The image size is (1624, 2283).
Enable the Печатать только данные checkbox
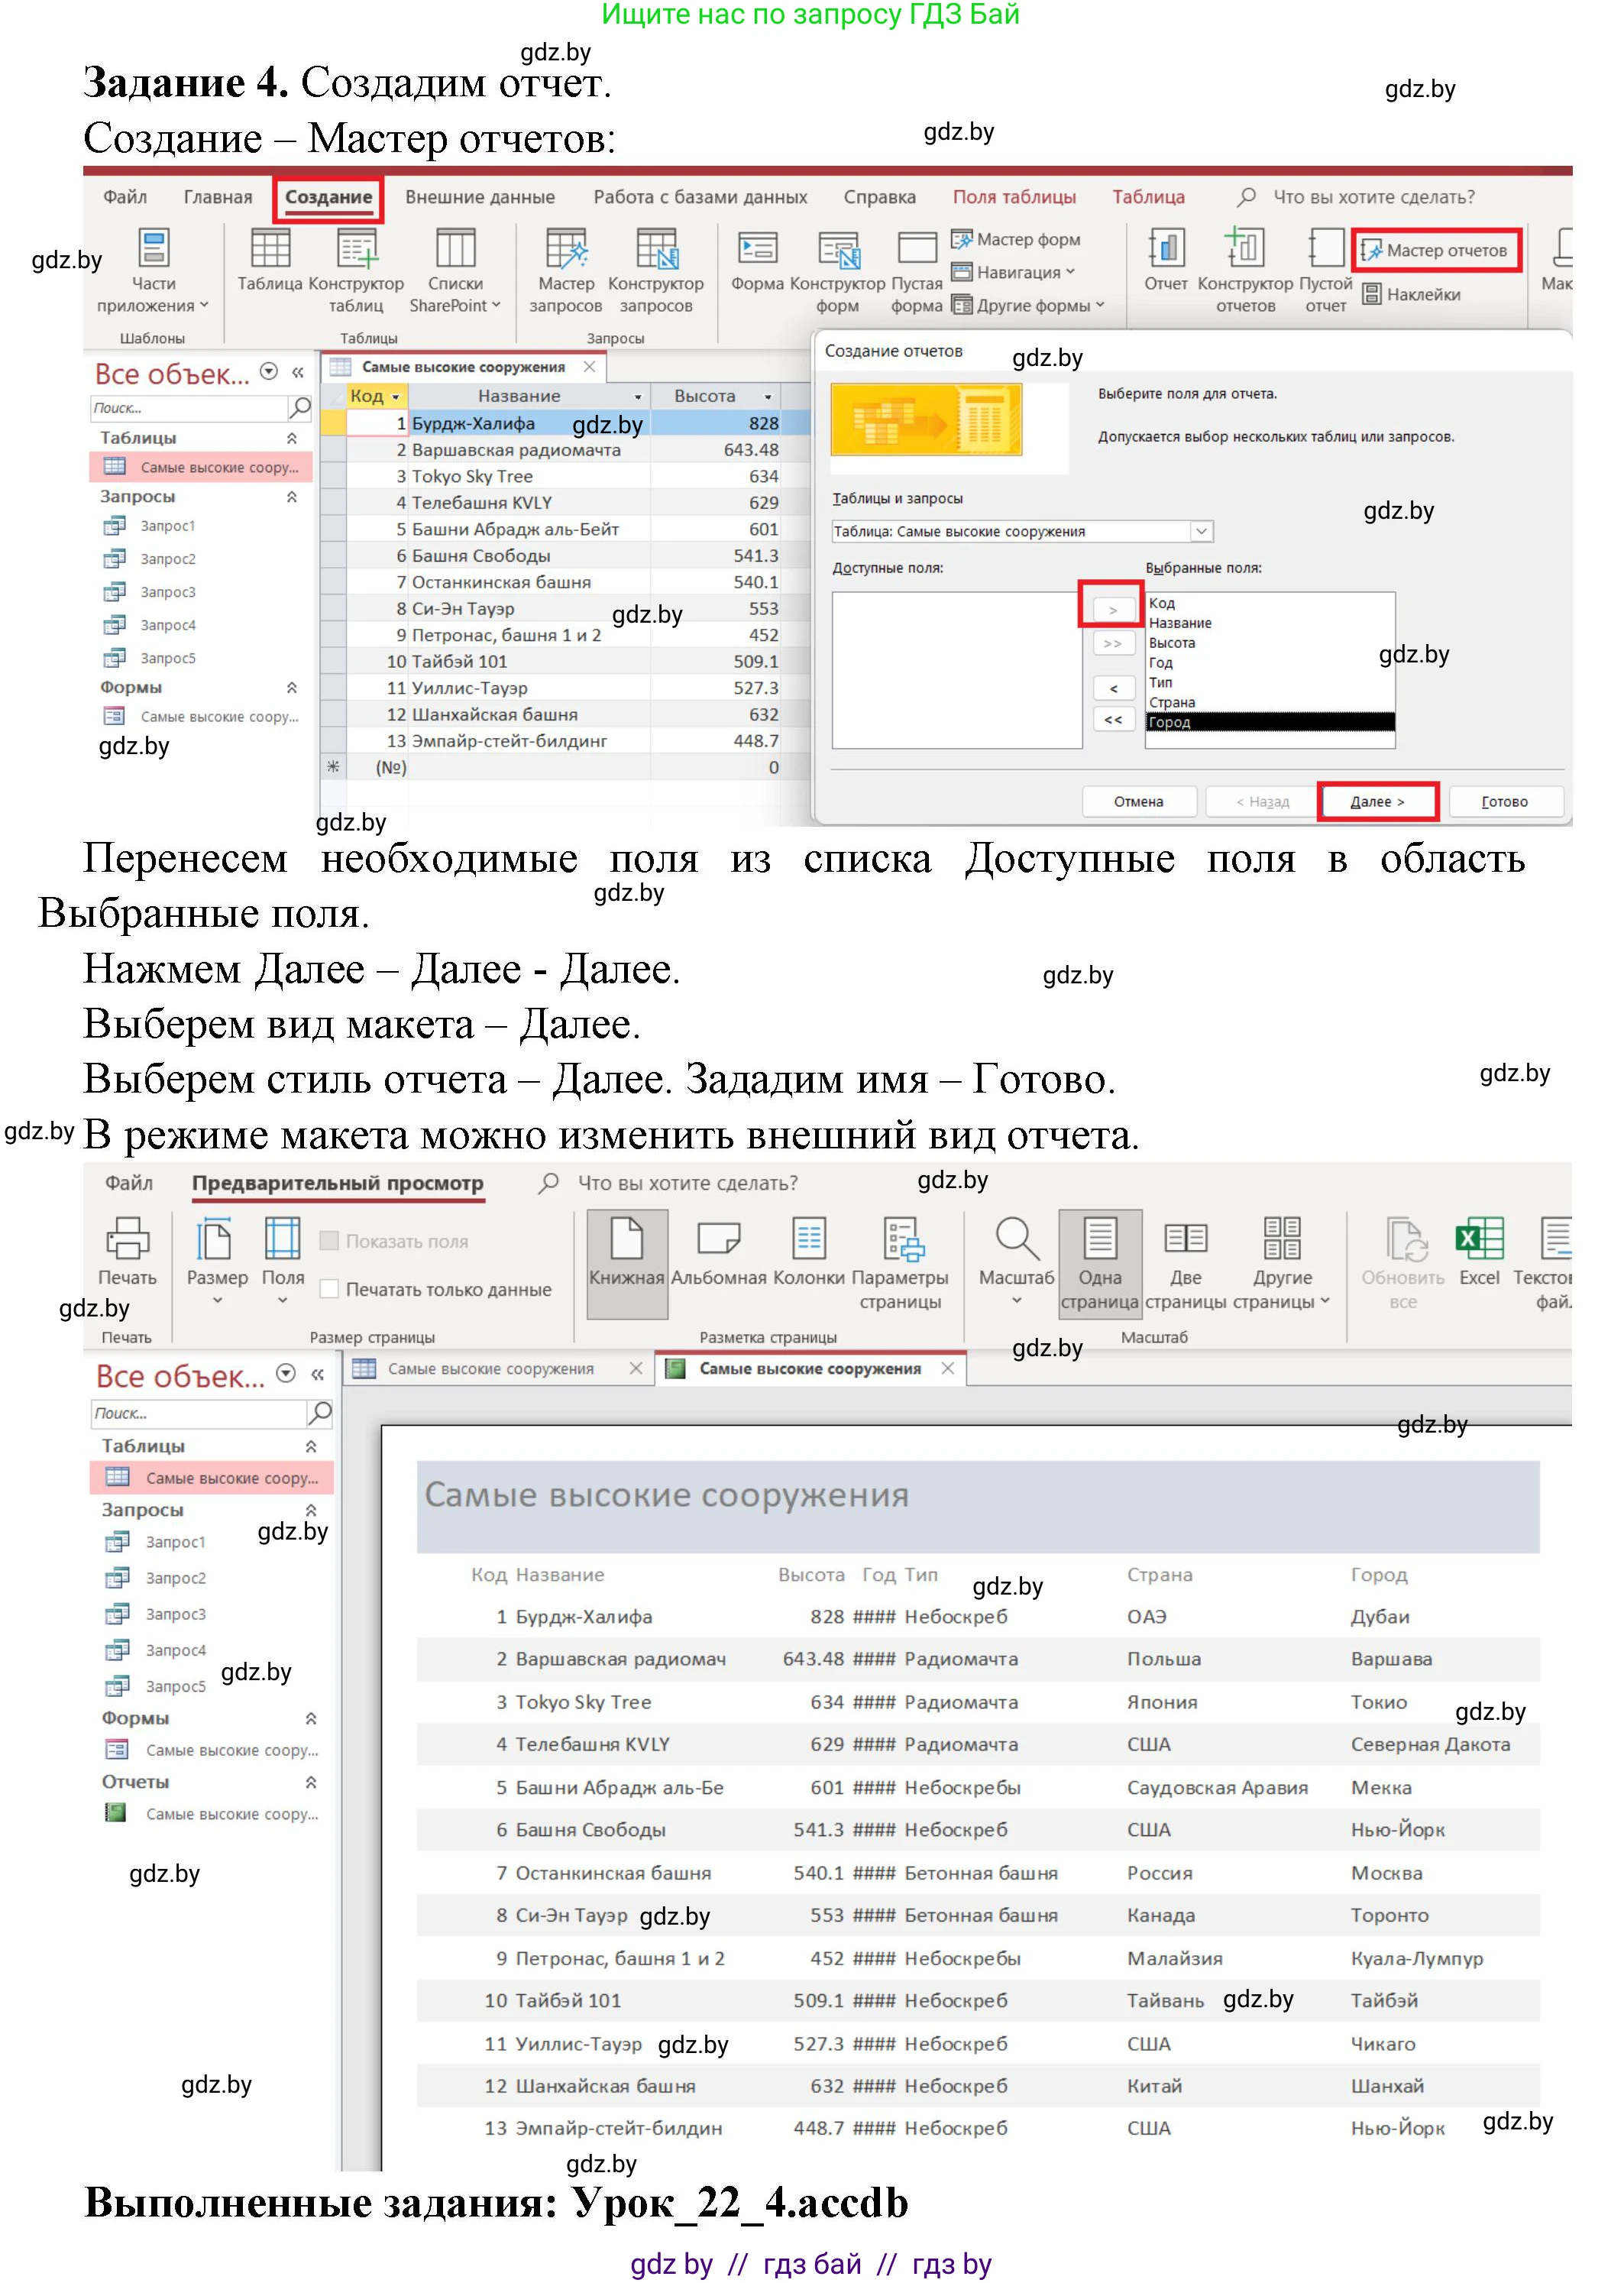pos(329,1290)
